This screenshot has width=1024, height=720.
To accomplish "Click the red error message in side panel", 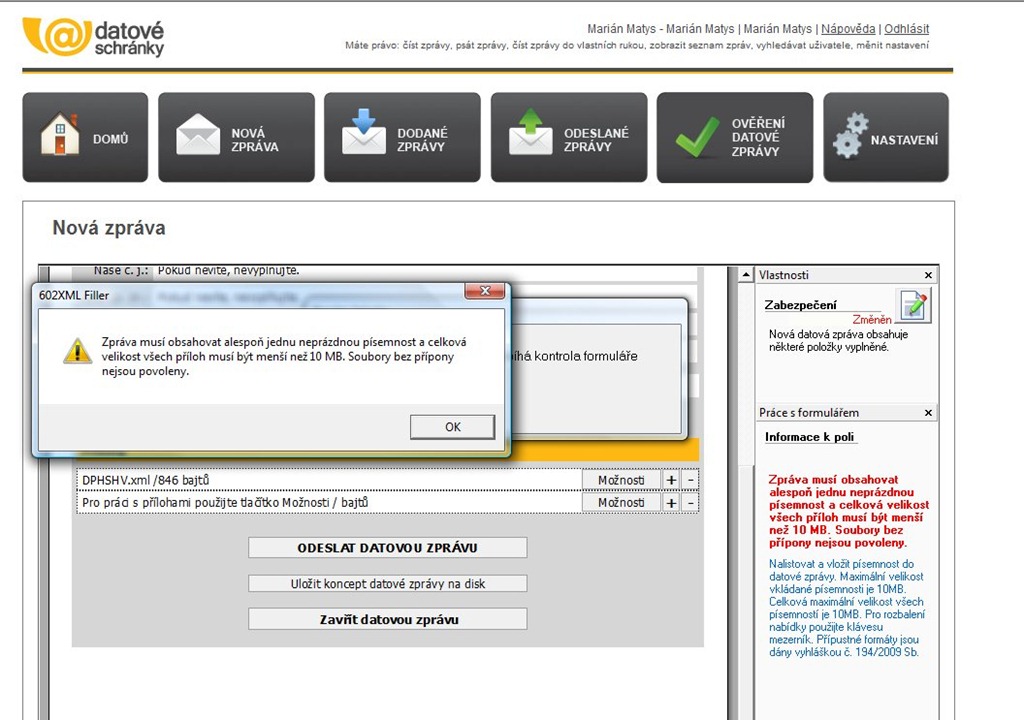I will [848, 511].
